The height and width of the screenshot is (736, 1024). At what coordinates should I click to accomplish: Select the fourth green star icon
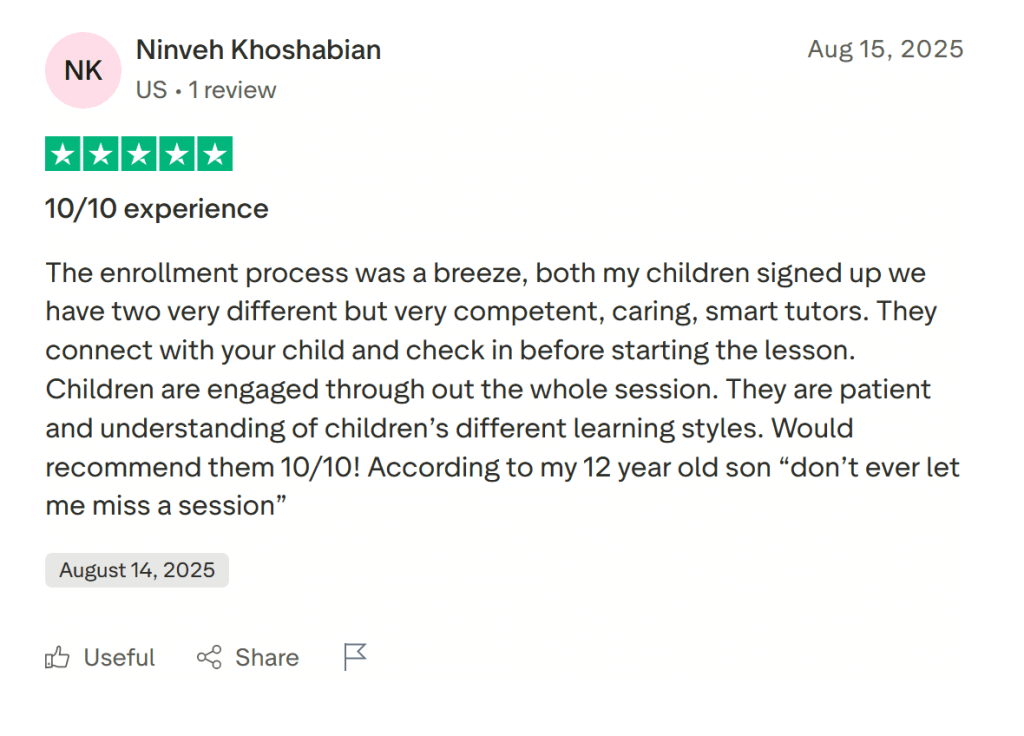[x=177, y=153]
